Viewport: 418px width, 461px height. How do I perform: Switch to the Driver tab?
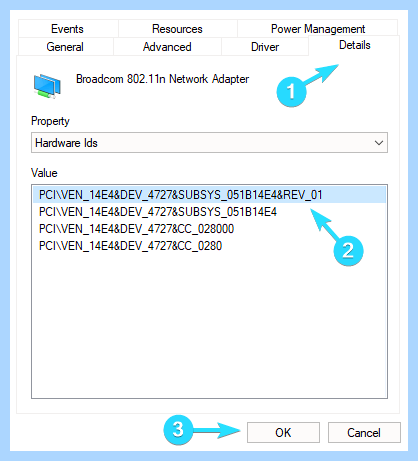coord(265,47)
